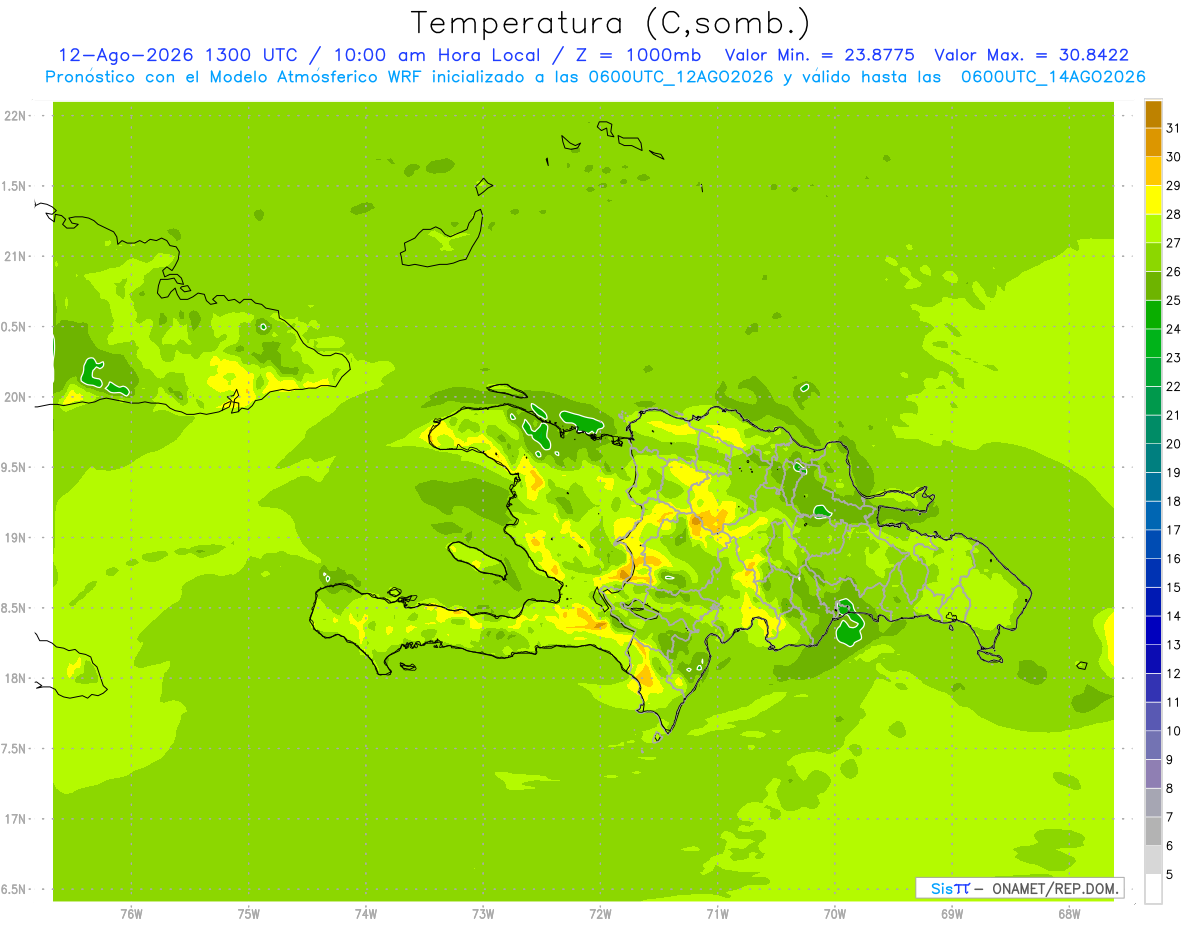
Task: Click the Valor Min. = 23.8775 text
Action: point(819,56)
